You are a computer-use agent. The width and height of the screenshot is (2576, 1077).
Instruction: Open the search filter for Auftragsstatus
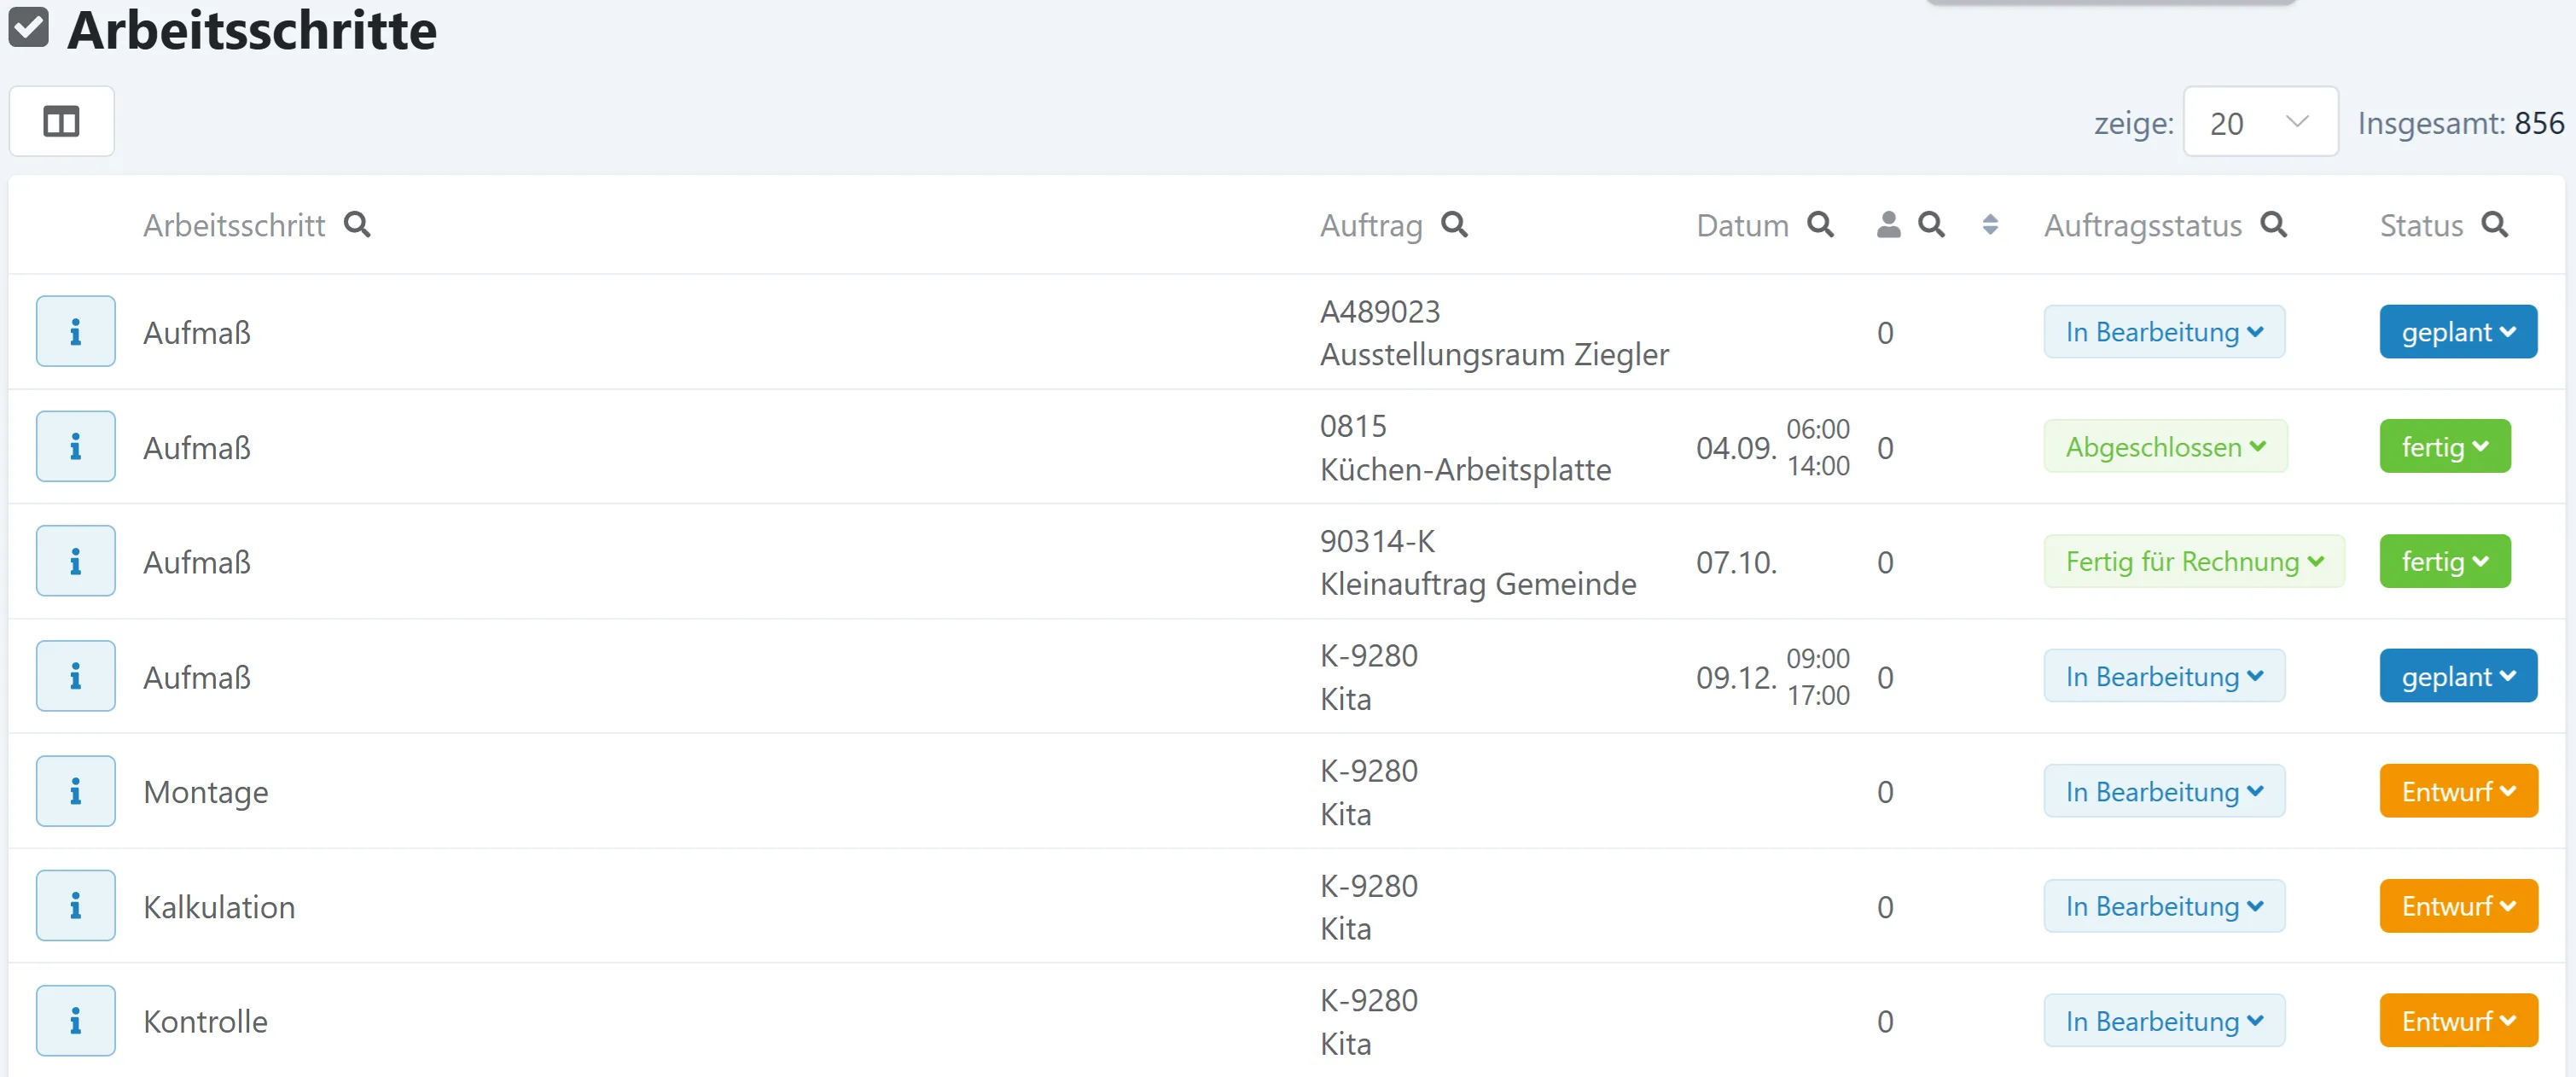(x=2275, y=225)
